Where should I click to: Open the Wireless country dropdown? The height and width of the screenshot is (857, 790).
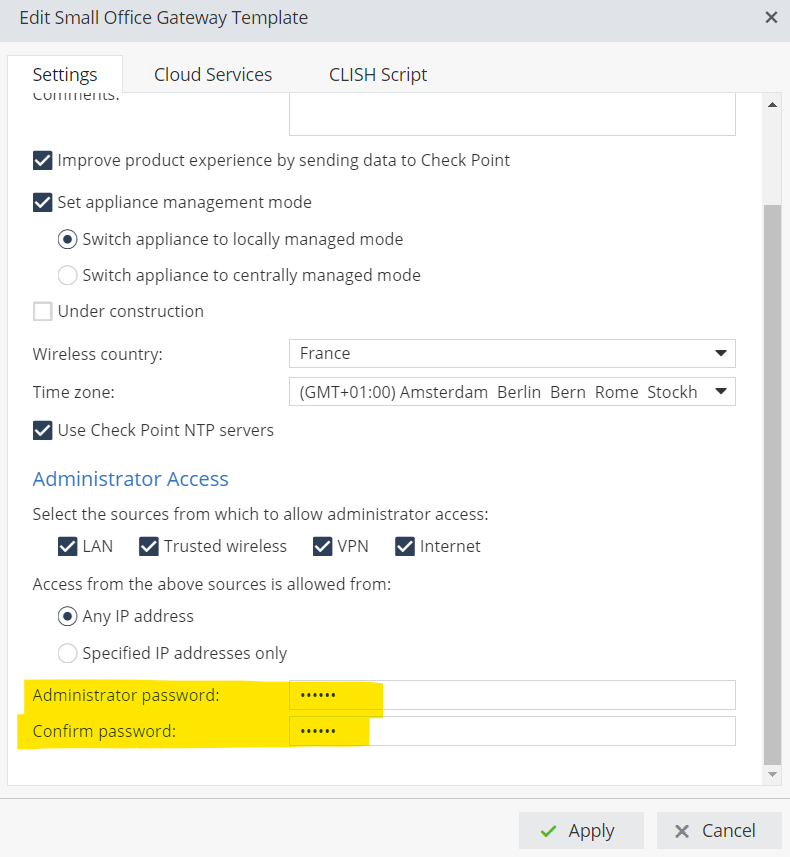[x=511, y=353]
